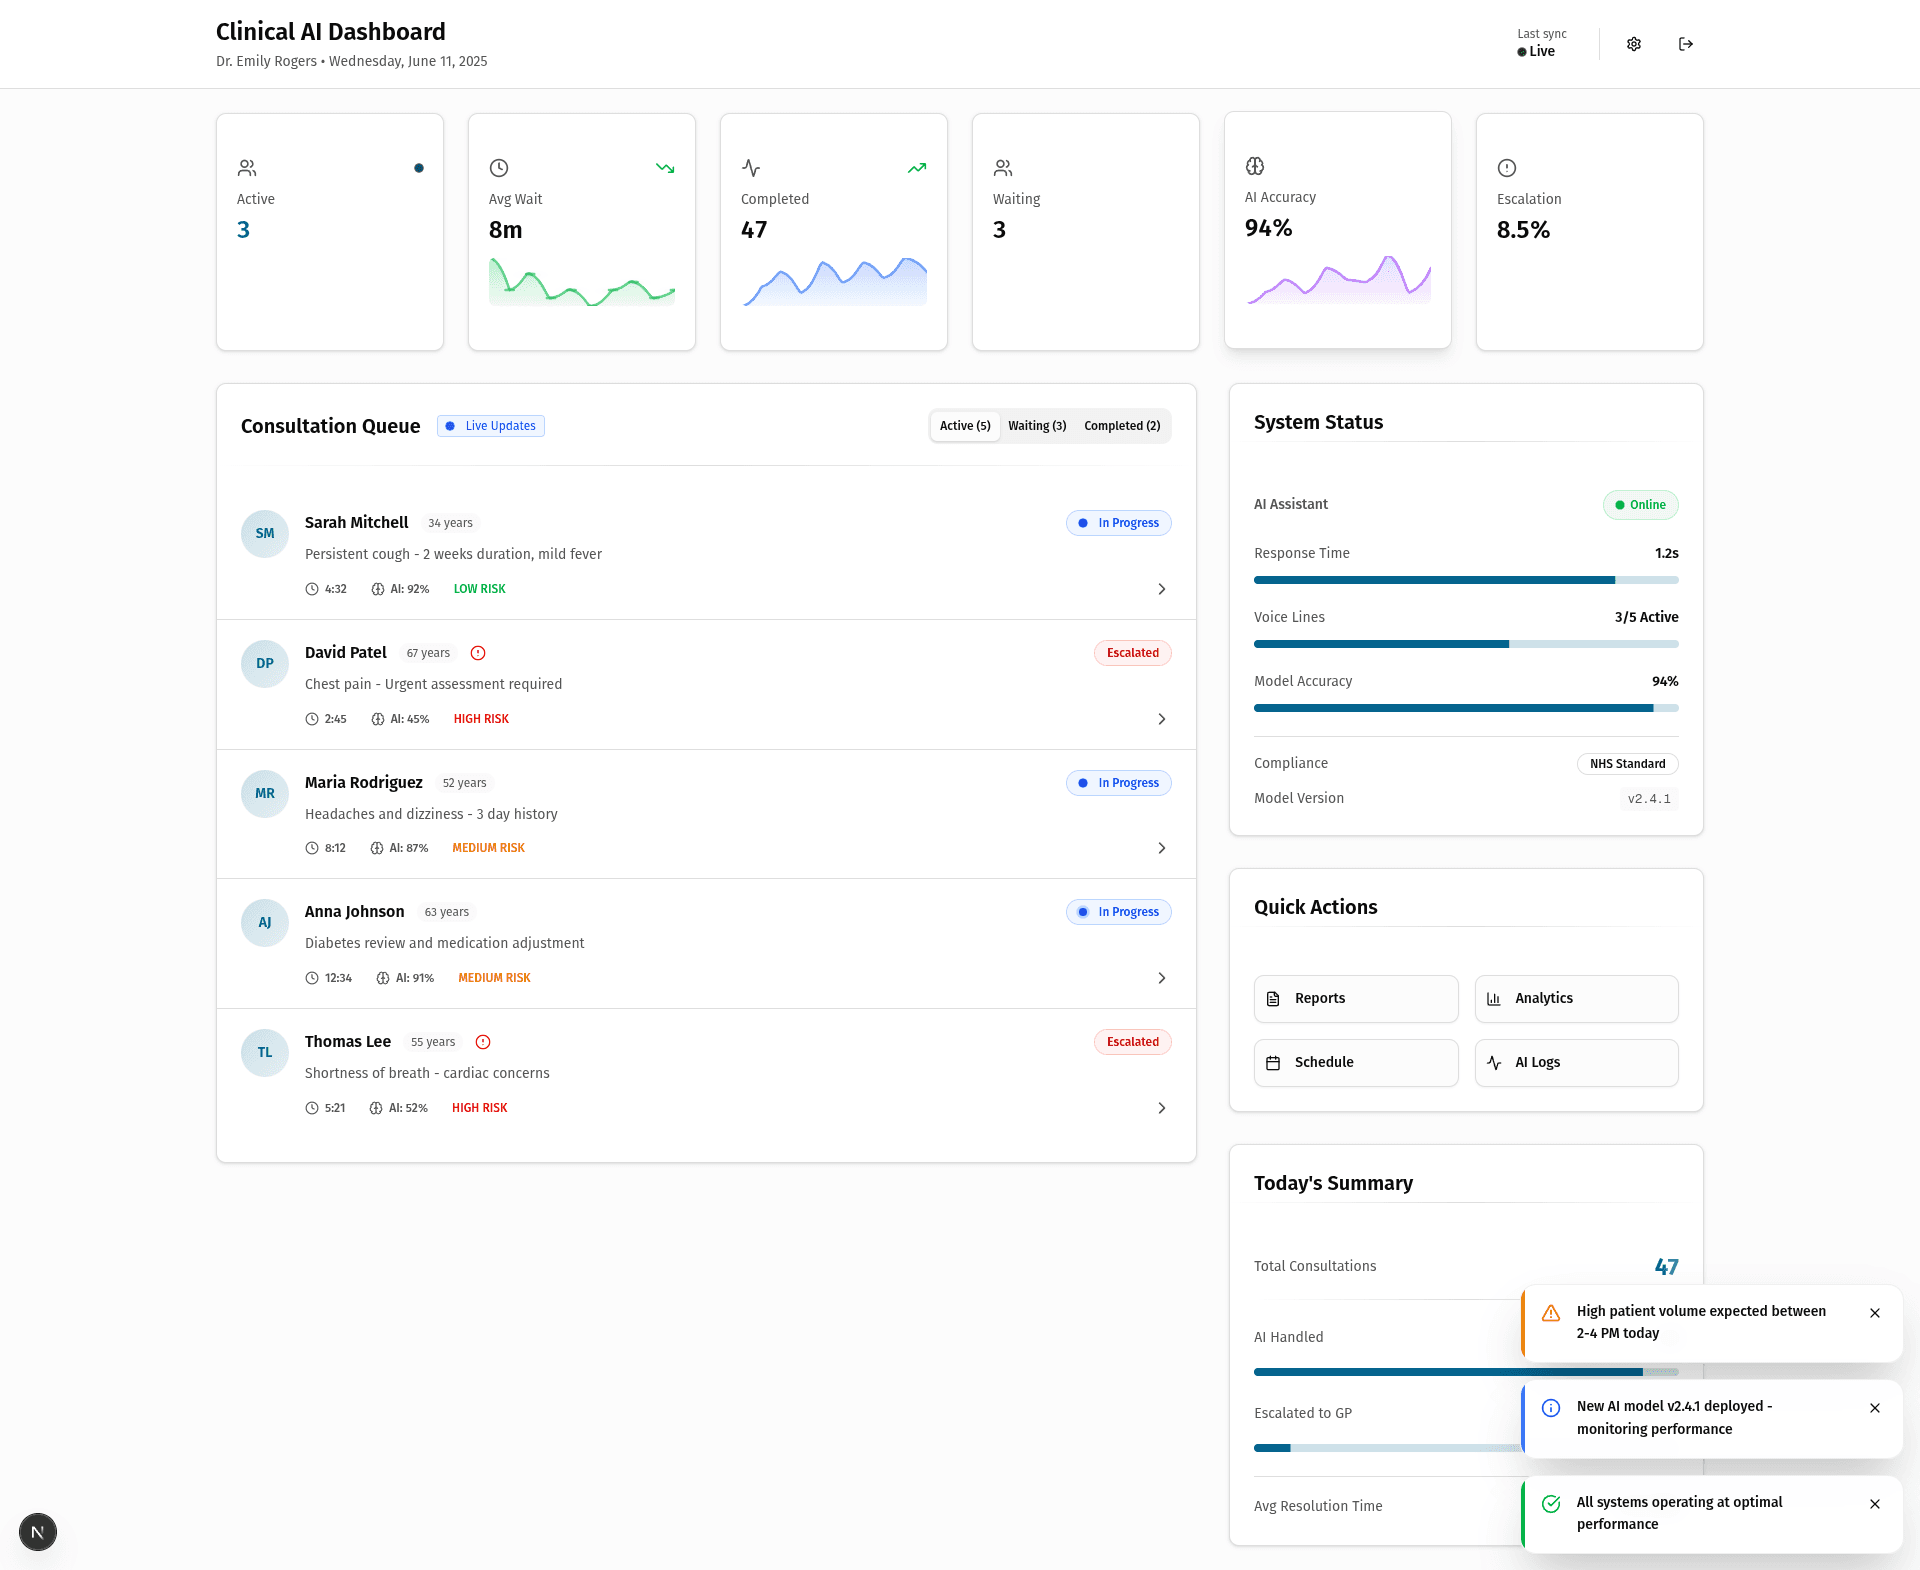This screenshot has width=1920, height=1570.
Task: Open AI Logs quick action
Action: [1576, 1063]
